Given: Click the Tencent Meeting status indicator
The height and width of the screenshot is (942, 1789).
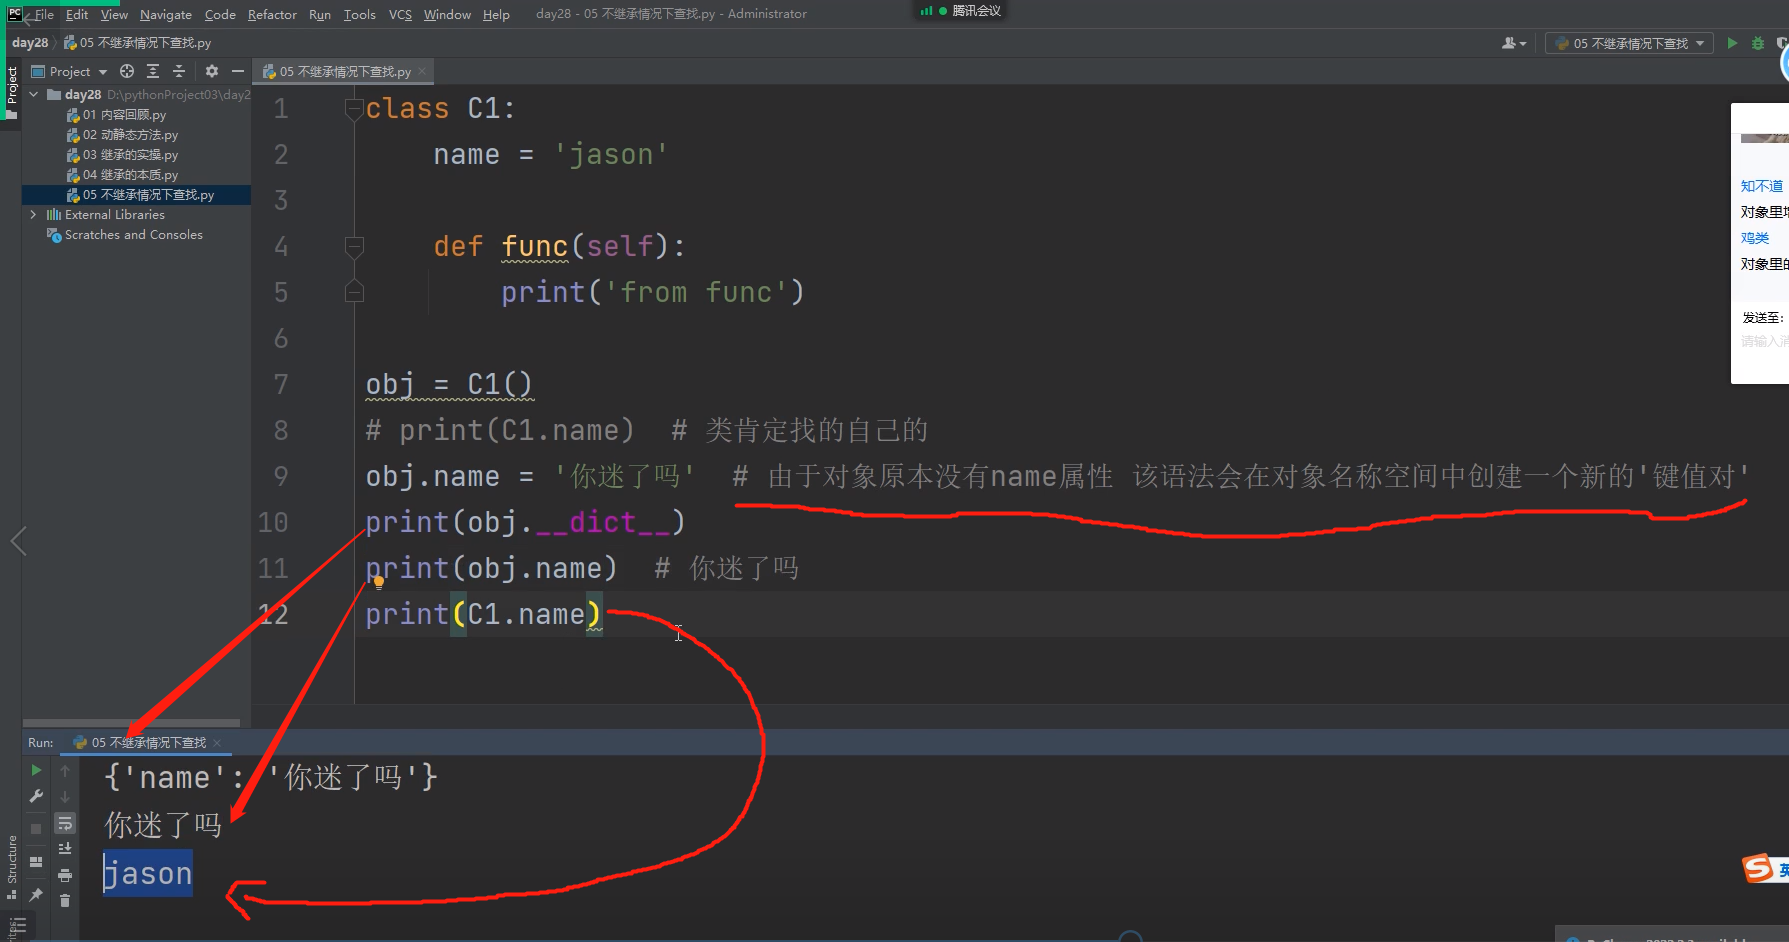Looking at the screenshot, I should [x=961, y=11].
